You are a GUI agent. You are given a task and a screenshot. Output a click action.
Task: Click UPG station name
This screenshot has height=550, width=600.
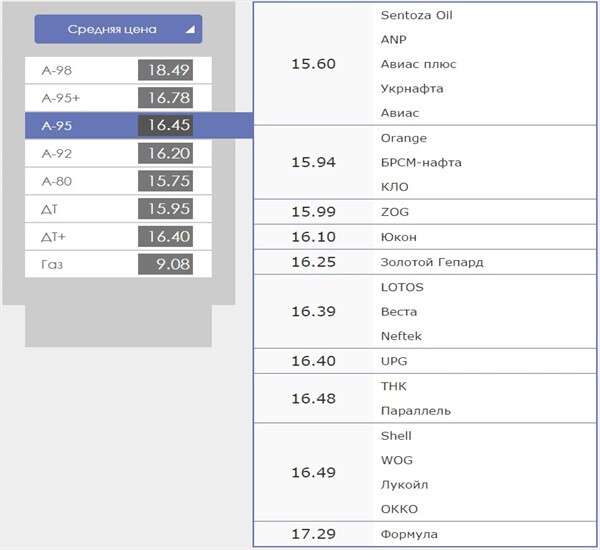click(394, 361)
